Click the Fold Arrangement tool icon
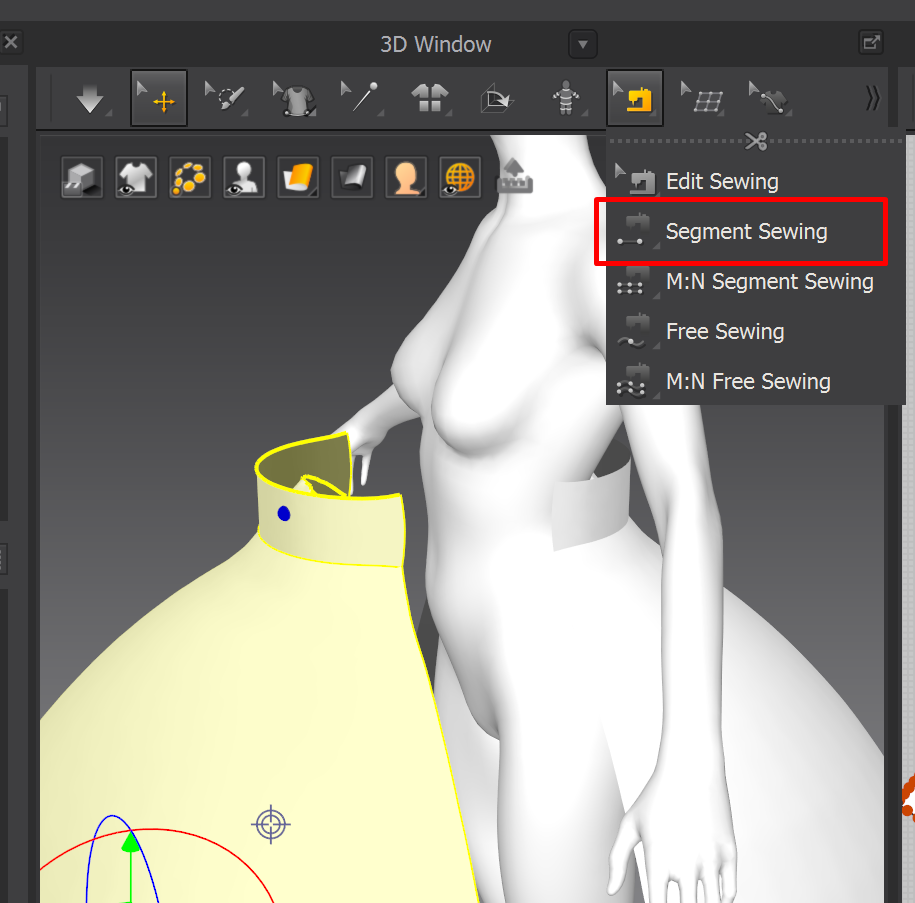 pyautogui.click(x=497, y=98)
